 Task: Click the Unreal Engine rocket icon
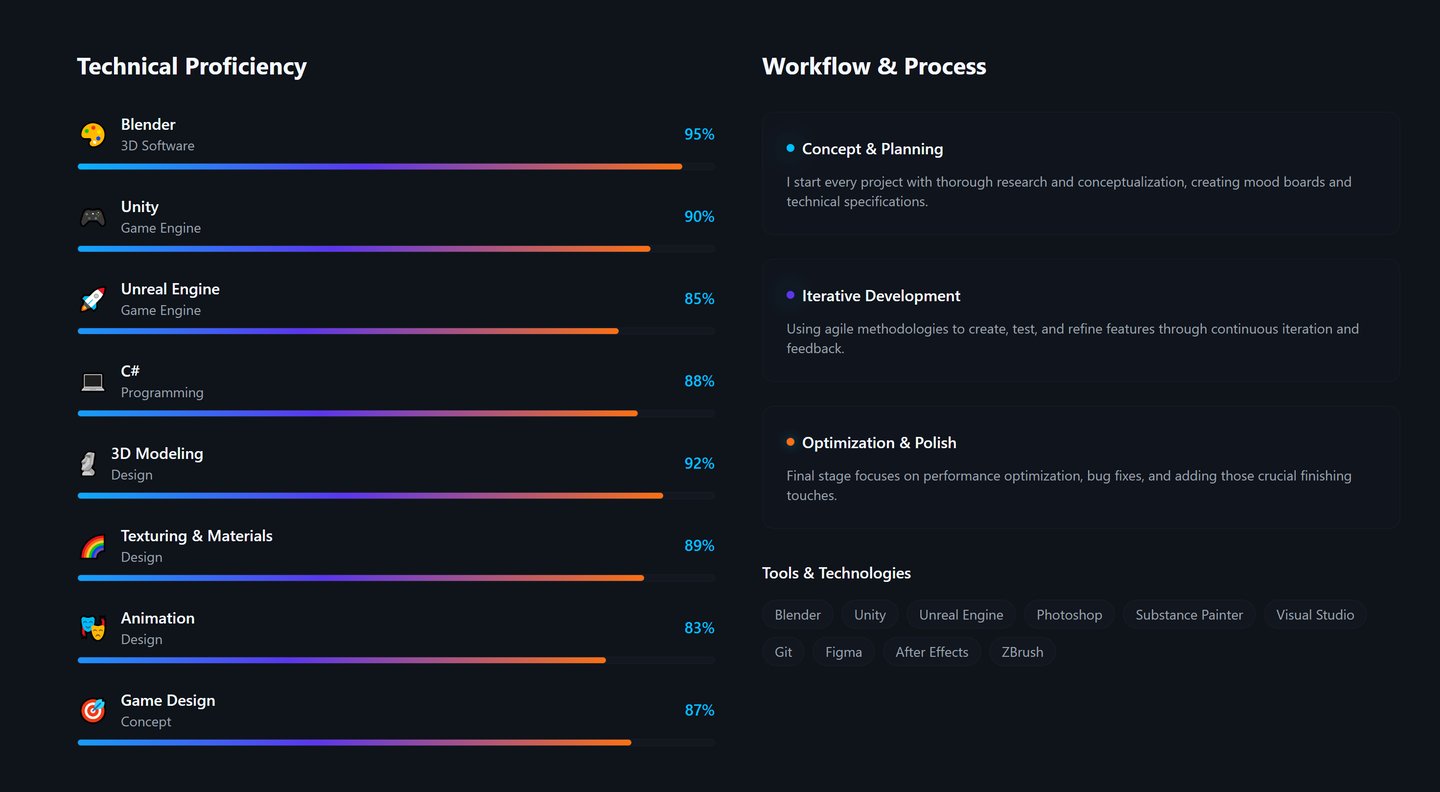tap(93, 299)
